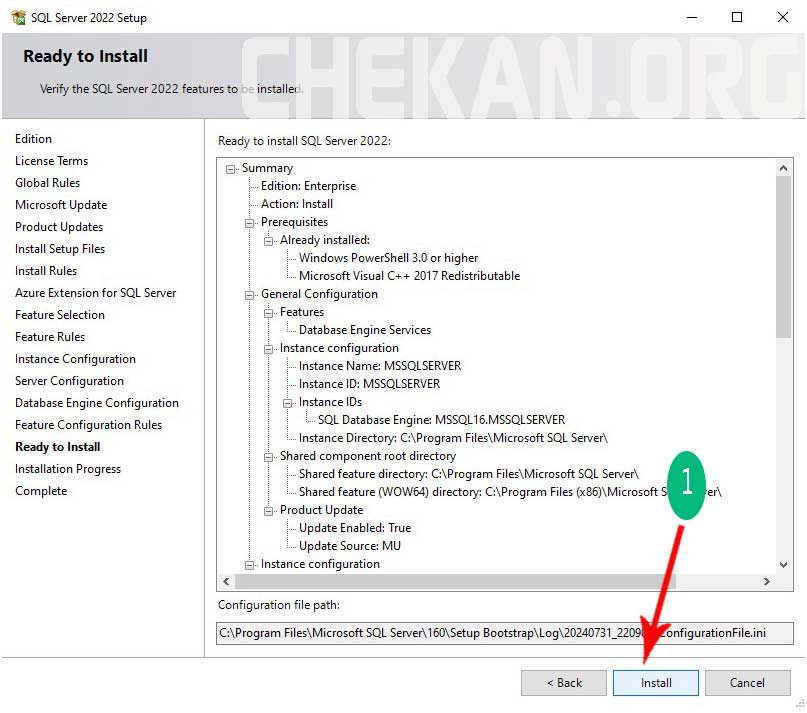The height and width of the screenshot is (713, 807).
Task: Click the configuration file path field
Action: click(505, 633)
